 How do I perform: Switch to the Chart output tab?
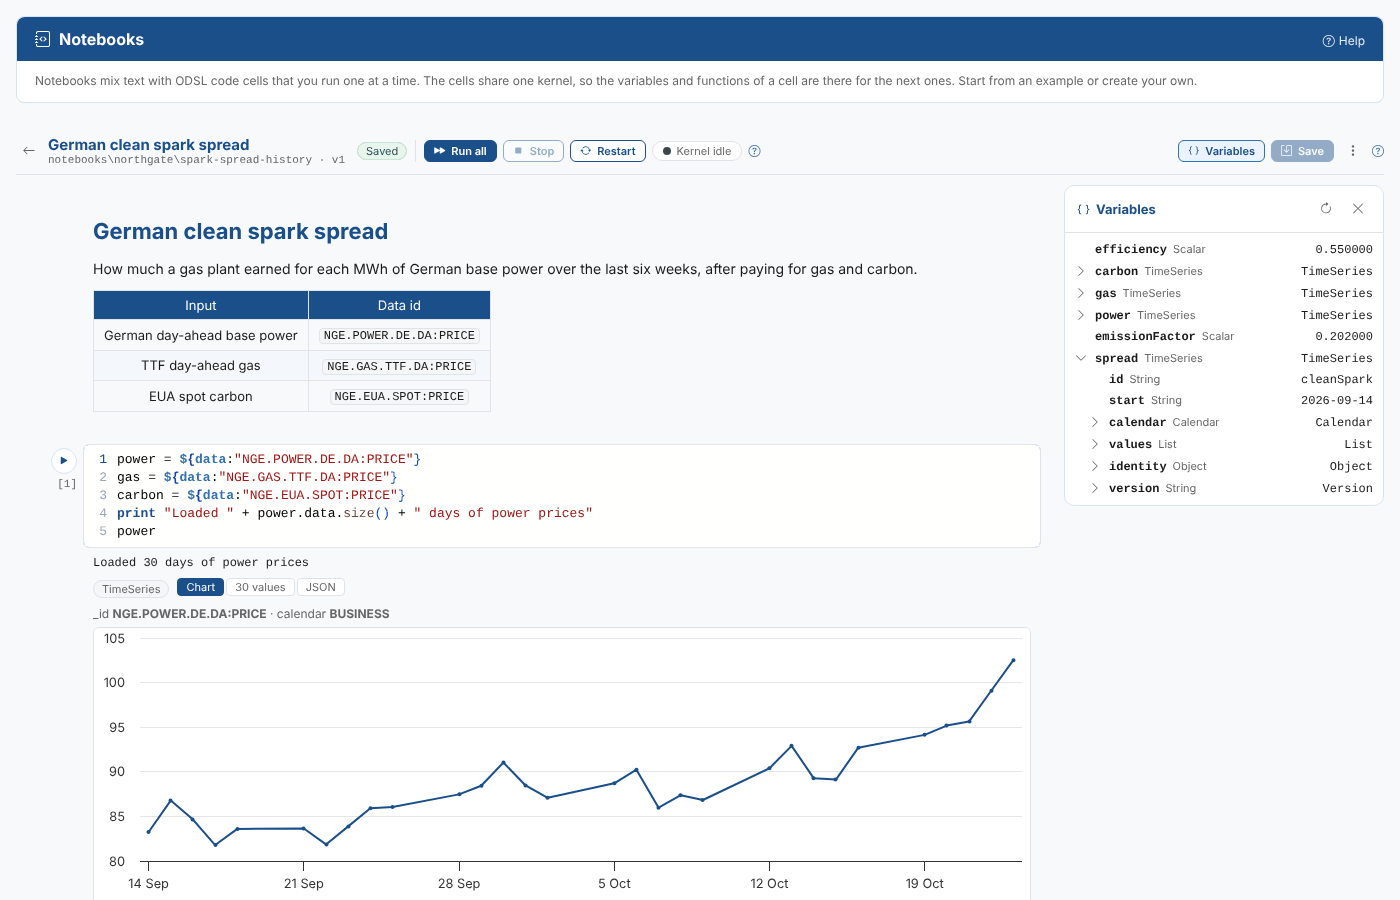(x=200, y=587)
